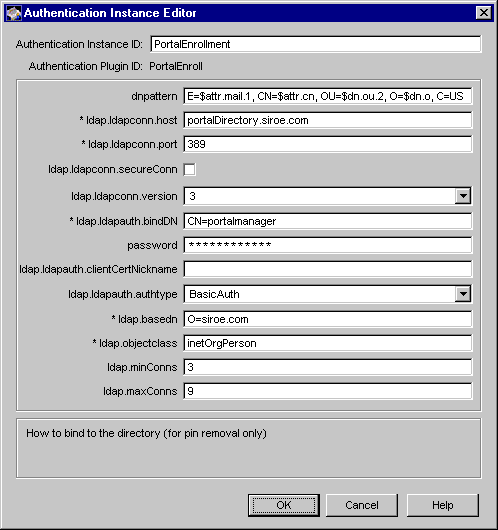
Task: Click the "* ldap.objectclass" label
Action: pyautogui.click(x=135, y=343)
